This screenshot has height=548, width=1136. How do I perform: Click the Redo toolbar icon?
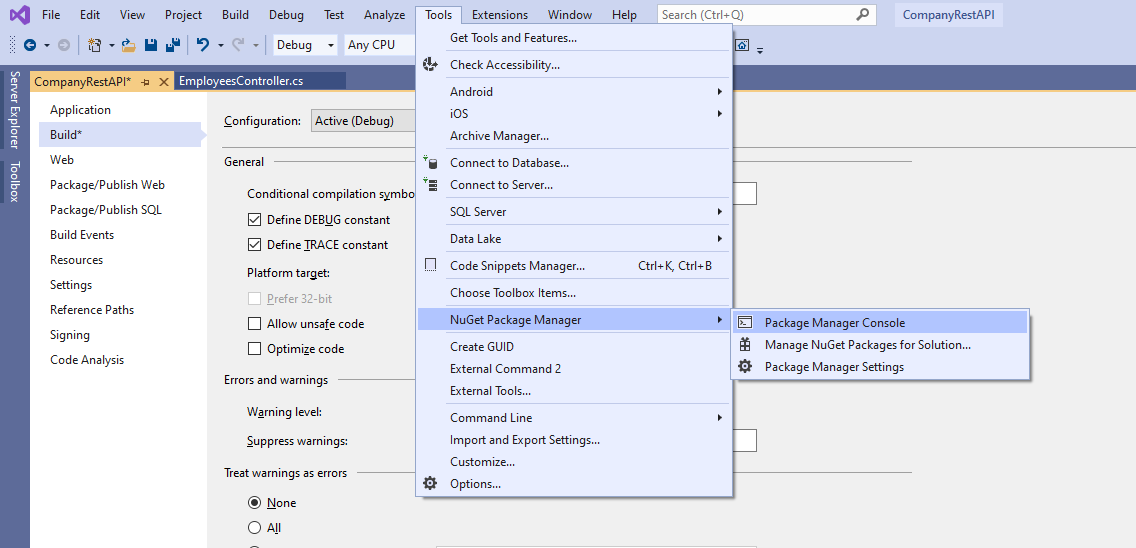(238, 45)
